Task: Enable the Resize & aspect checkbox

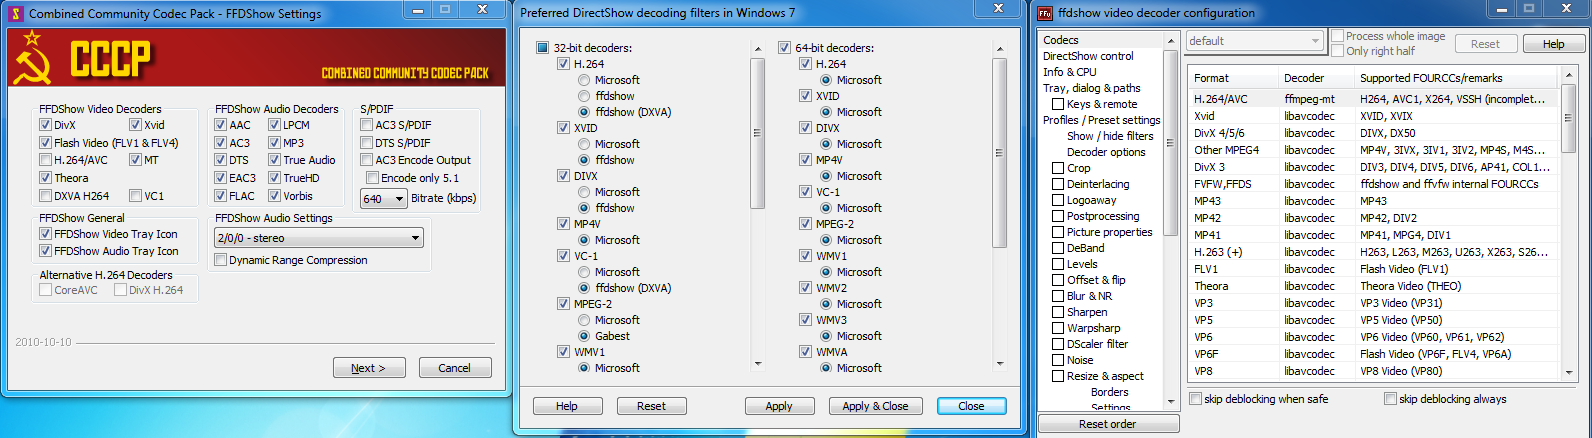Action: pos(1058,376)
